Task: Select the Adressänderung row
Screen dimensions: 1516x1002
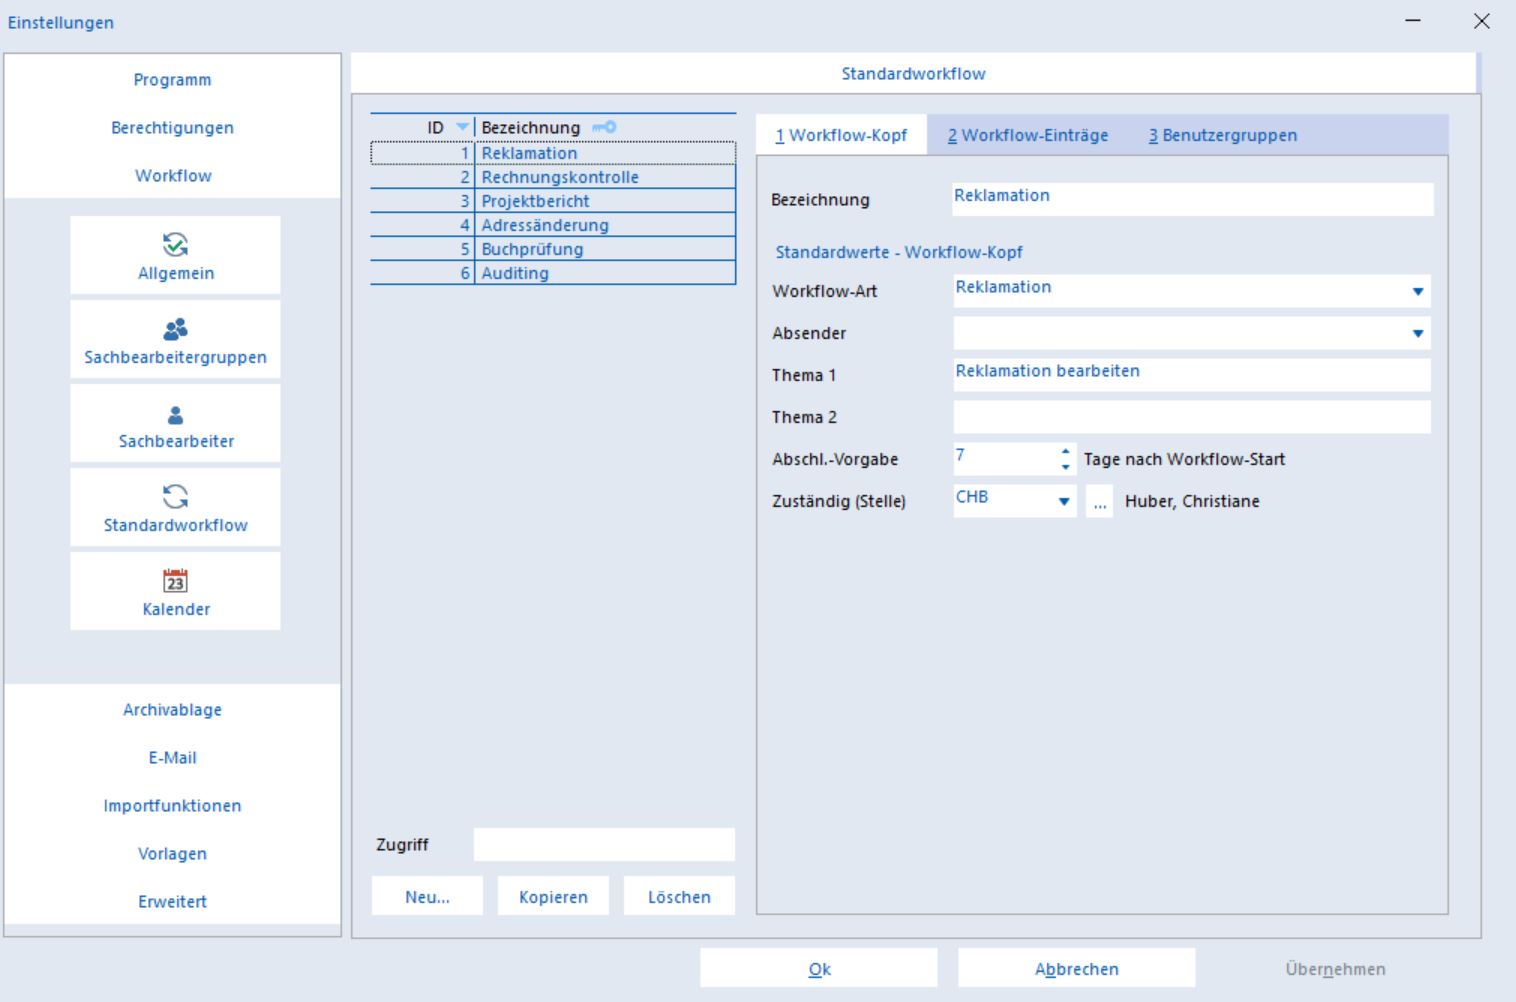Action: point(553,225)
